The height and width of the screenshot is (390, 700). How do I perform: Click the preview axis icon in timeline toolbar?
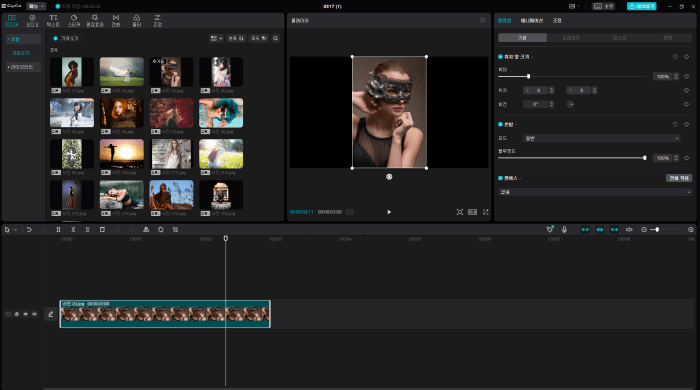(629, 229)
